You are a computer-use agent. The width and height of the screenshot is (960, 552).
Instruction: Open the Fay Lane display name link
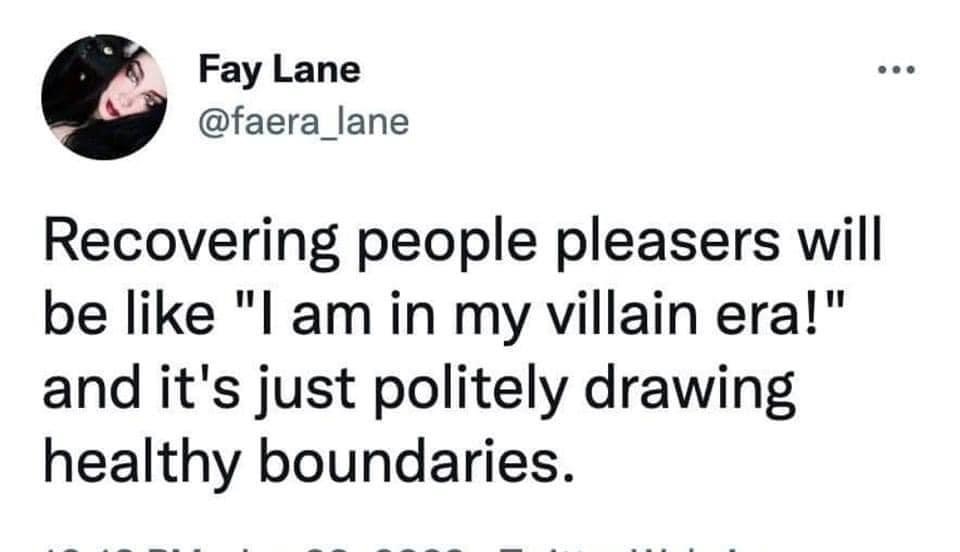point(278,70)
